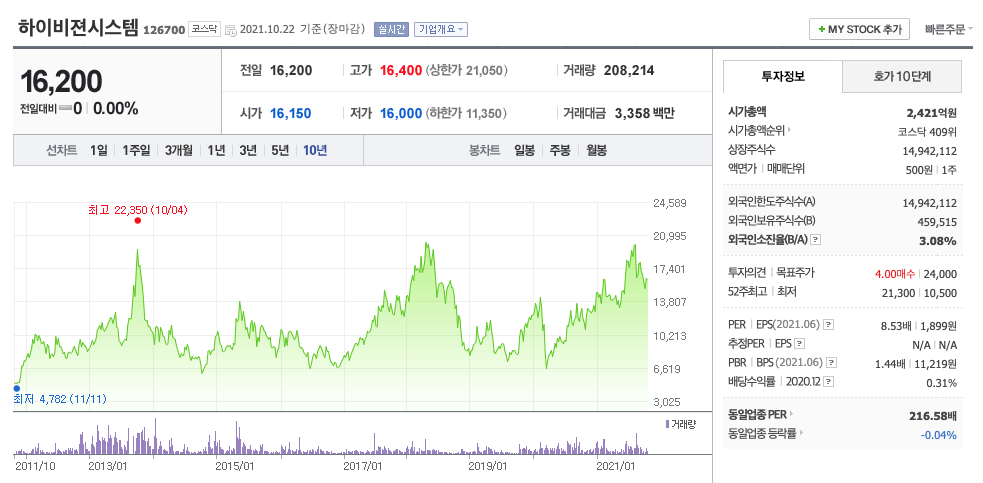Show the 1일 line chart

[98, 151]
